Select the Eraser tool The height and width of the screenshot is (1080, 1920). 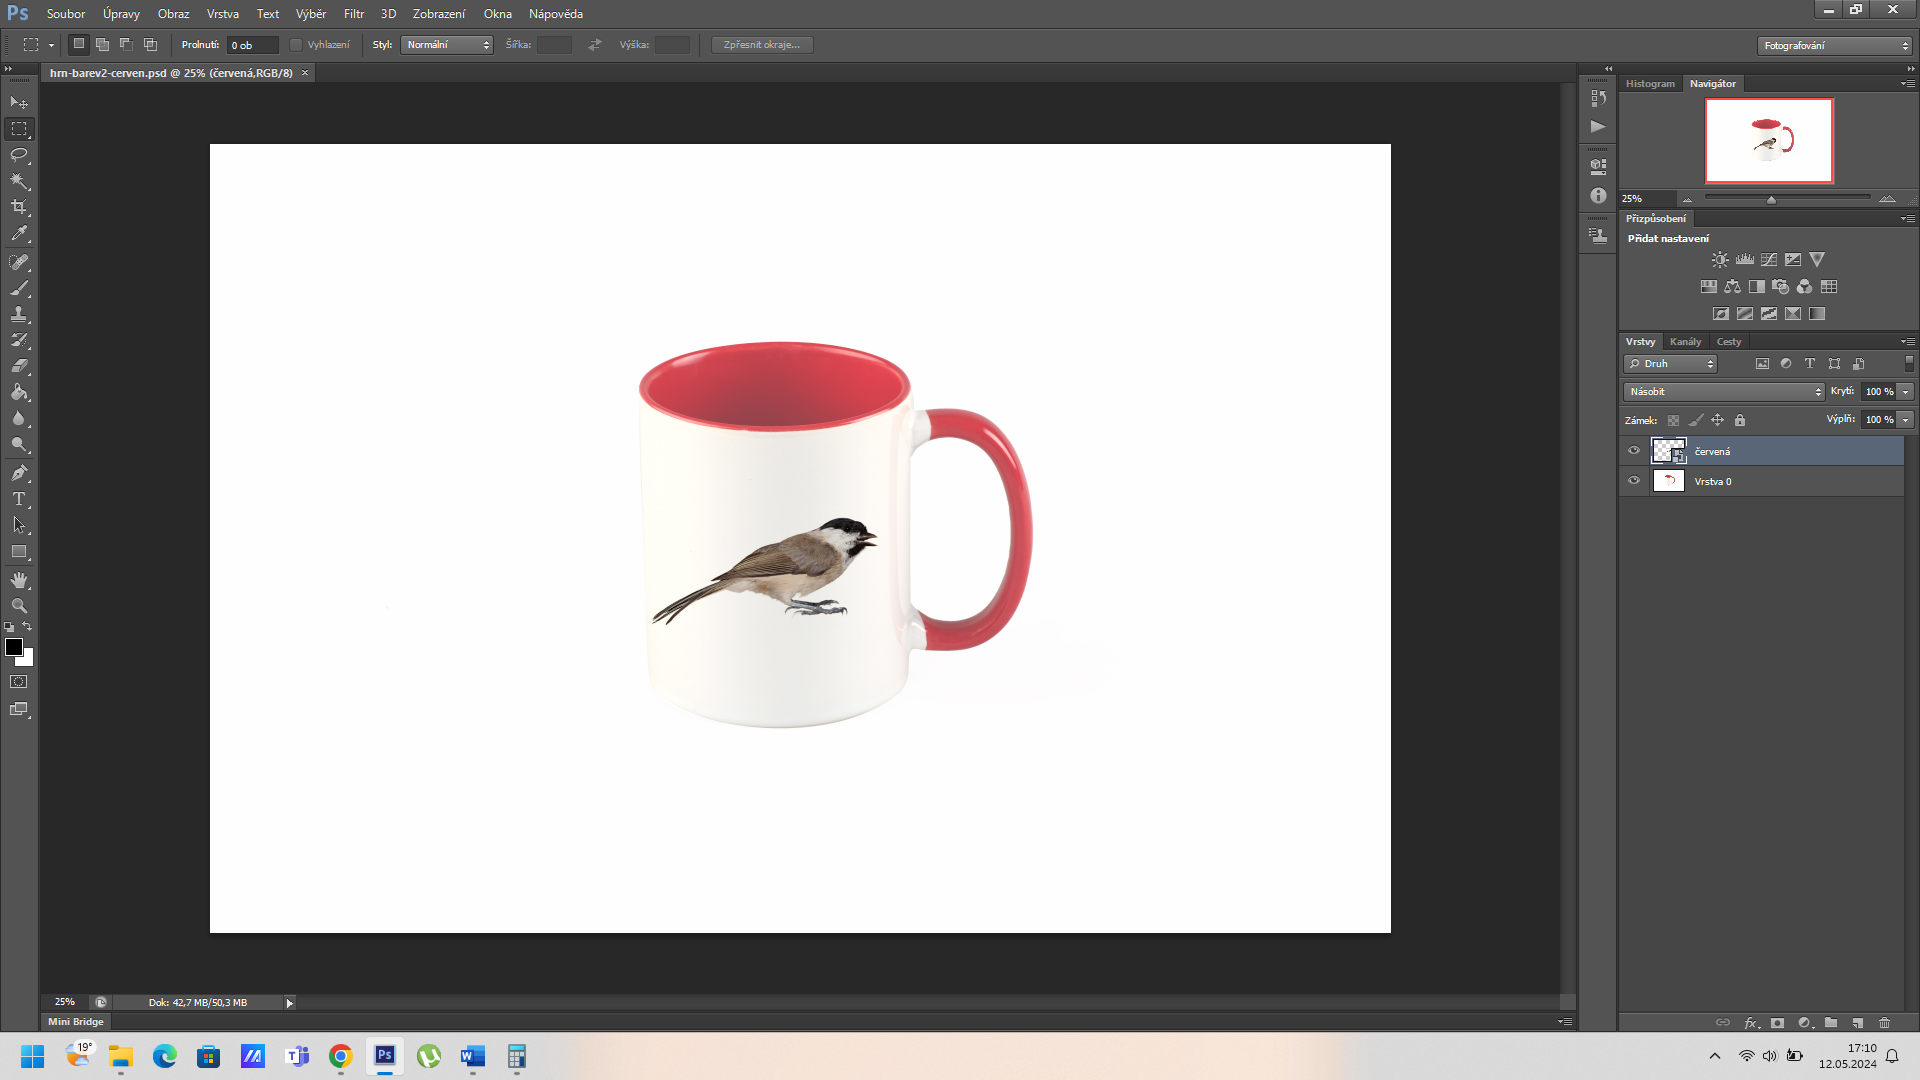click(19, 366)
